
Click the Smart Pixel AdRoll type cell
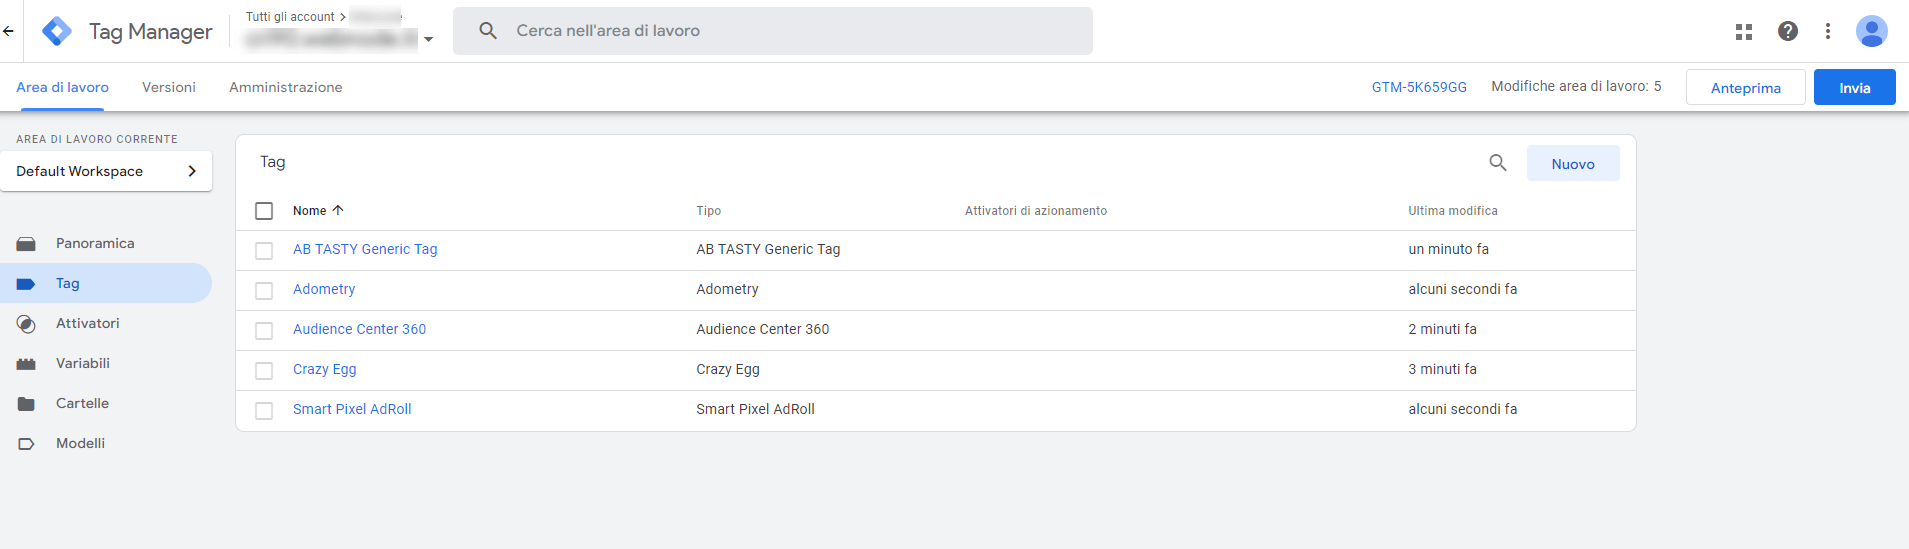tap(755, 409)
